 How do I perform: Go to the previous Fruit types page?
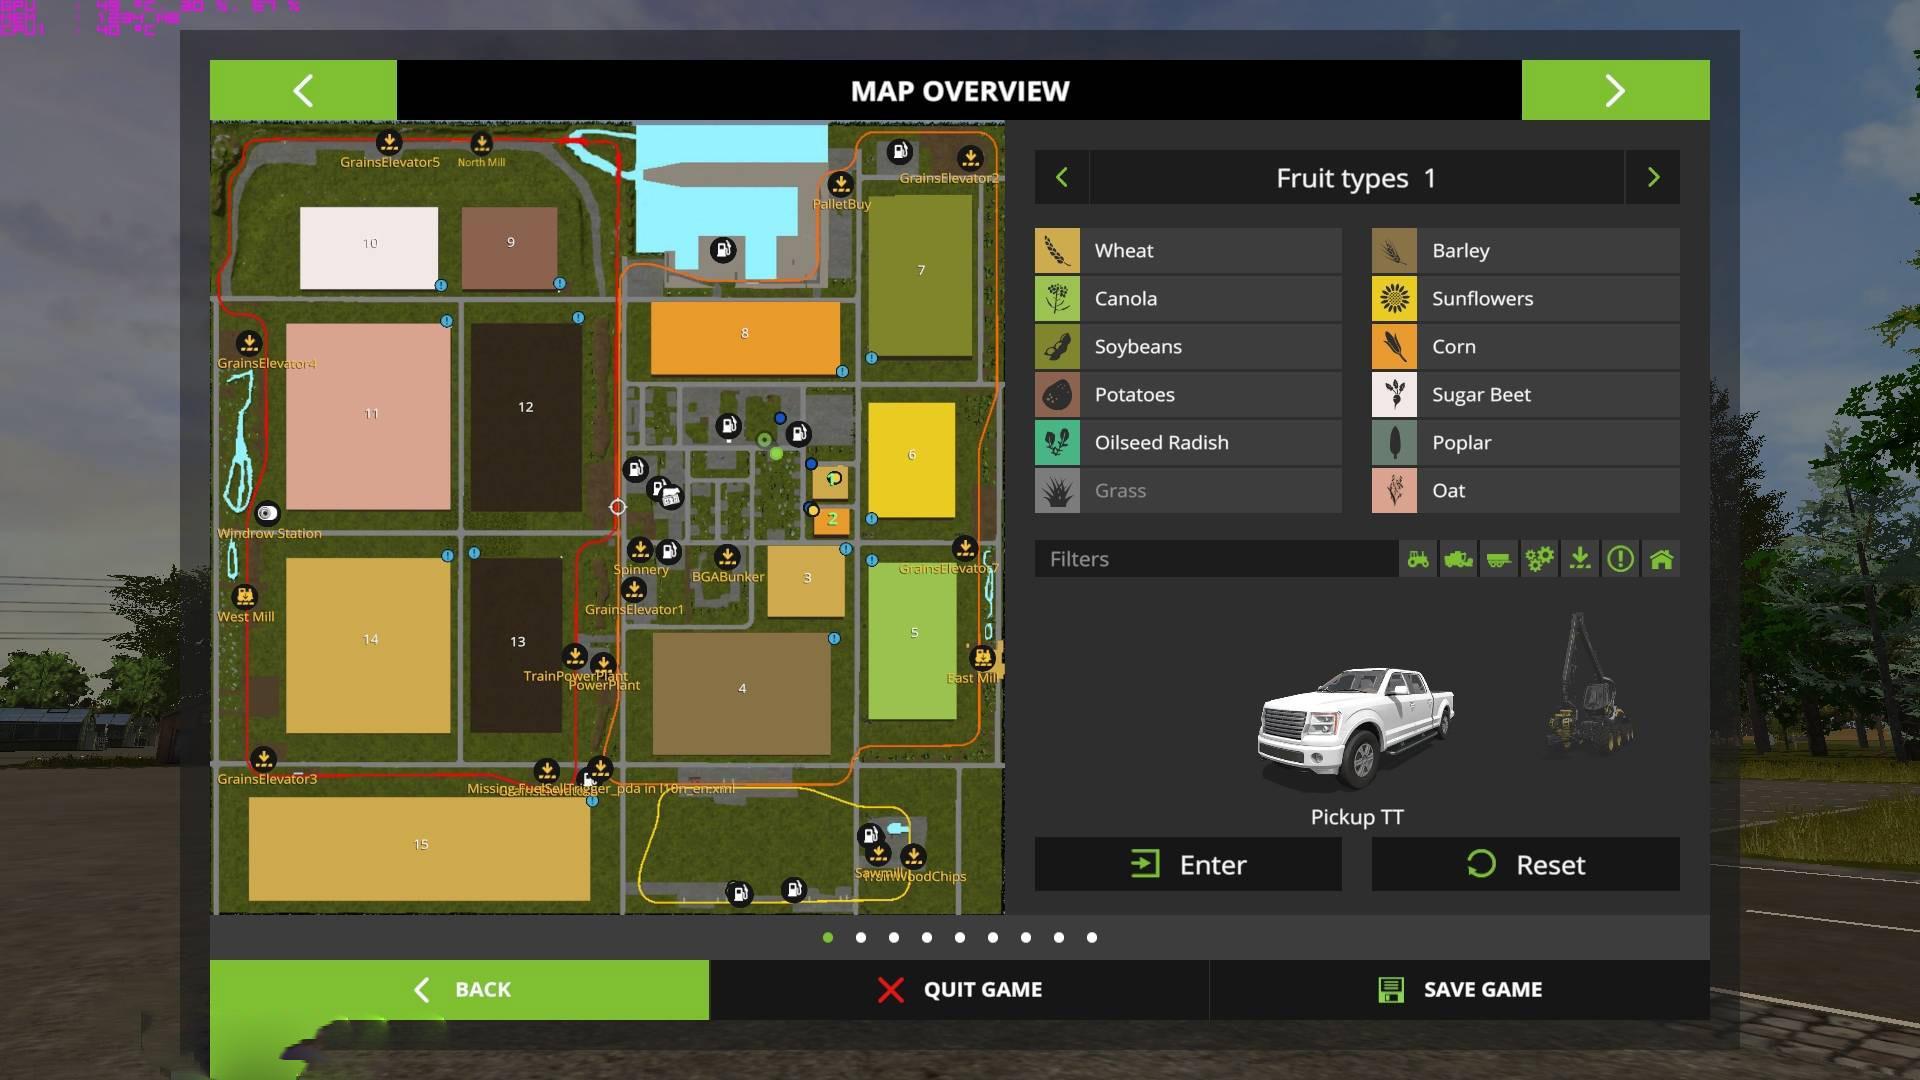pyautogui.click(x=1062, y=178)
